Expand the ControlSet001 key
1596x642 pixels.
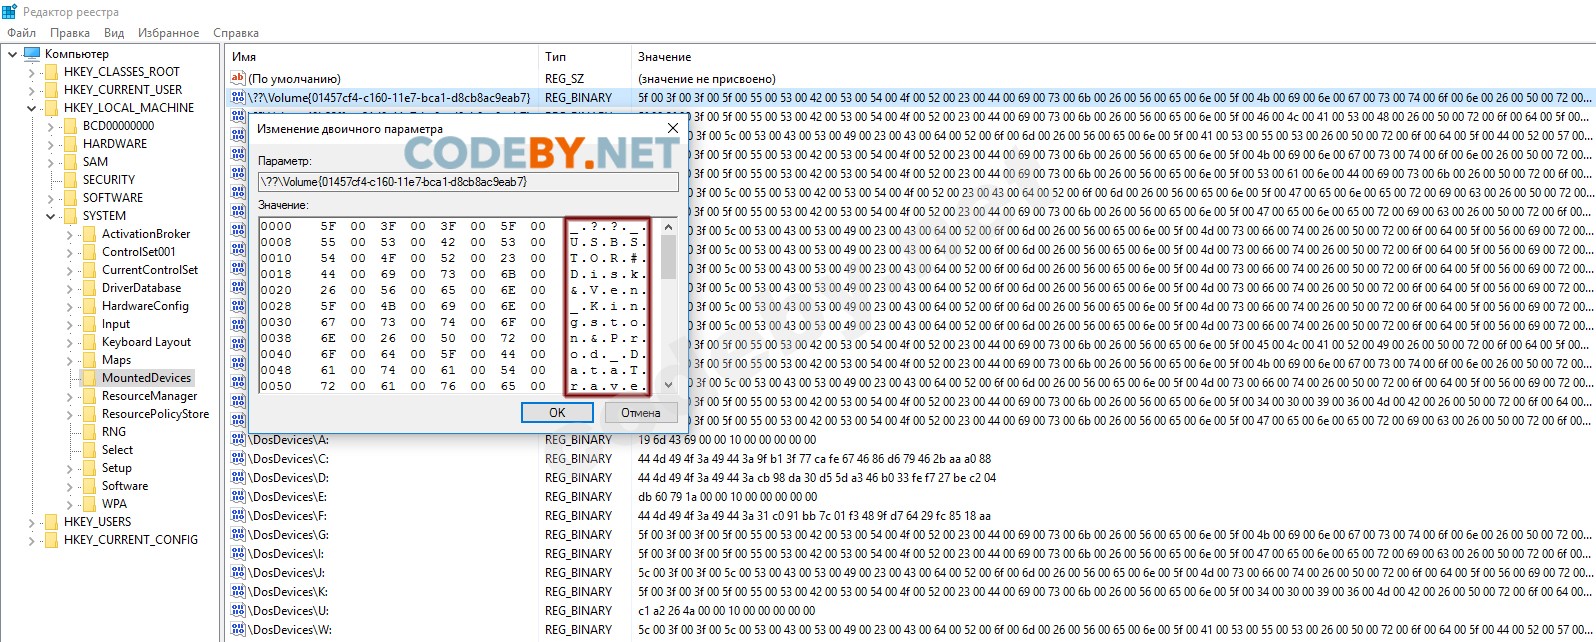pos(69,252)
